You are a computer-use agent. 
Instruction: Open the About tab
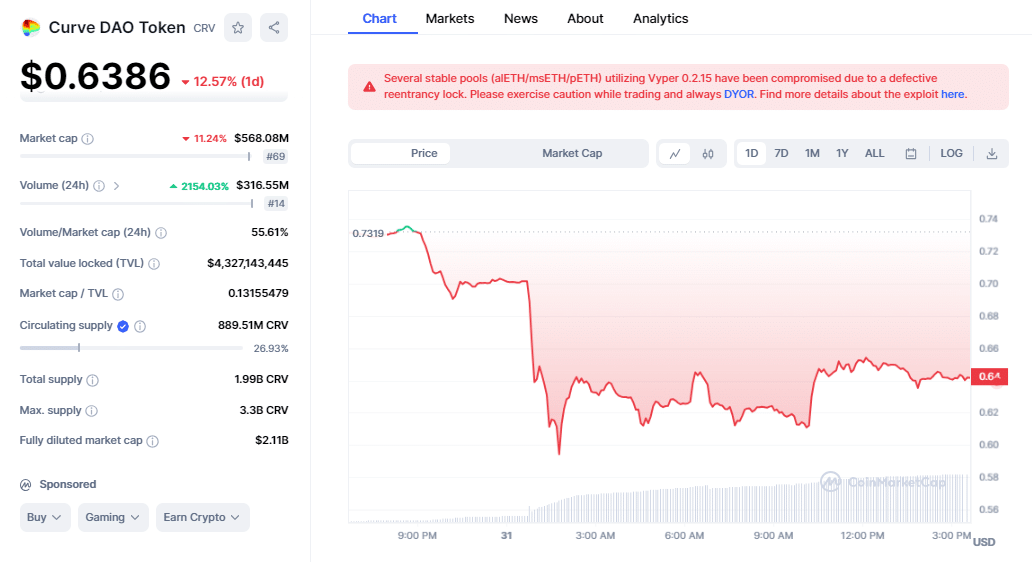pyautogui.click(x=585, y=18)
